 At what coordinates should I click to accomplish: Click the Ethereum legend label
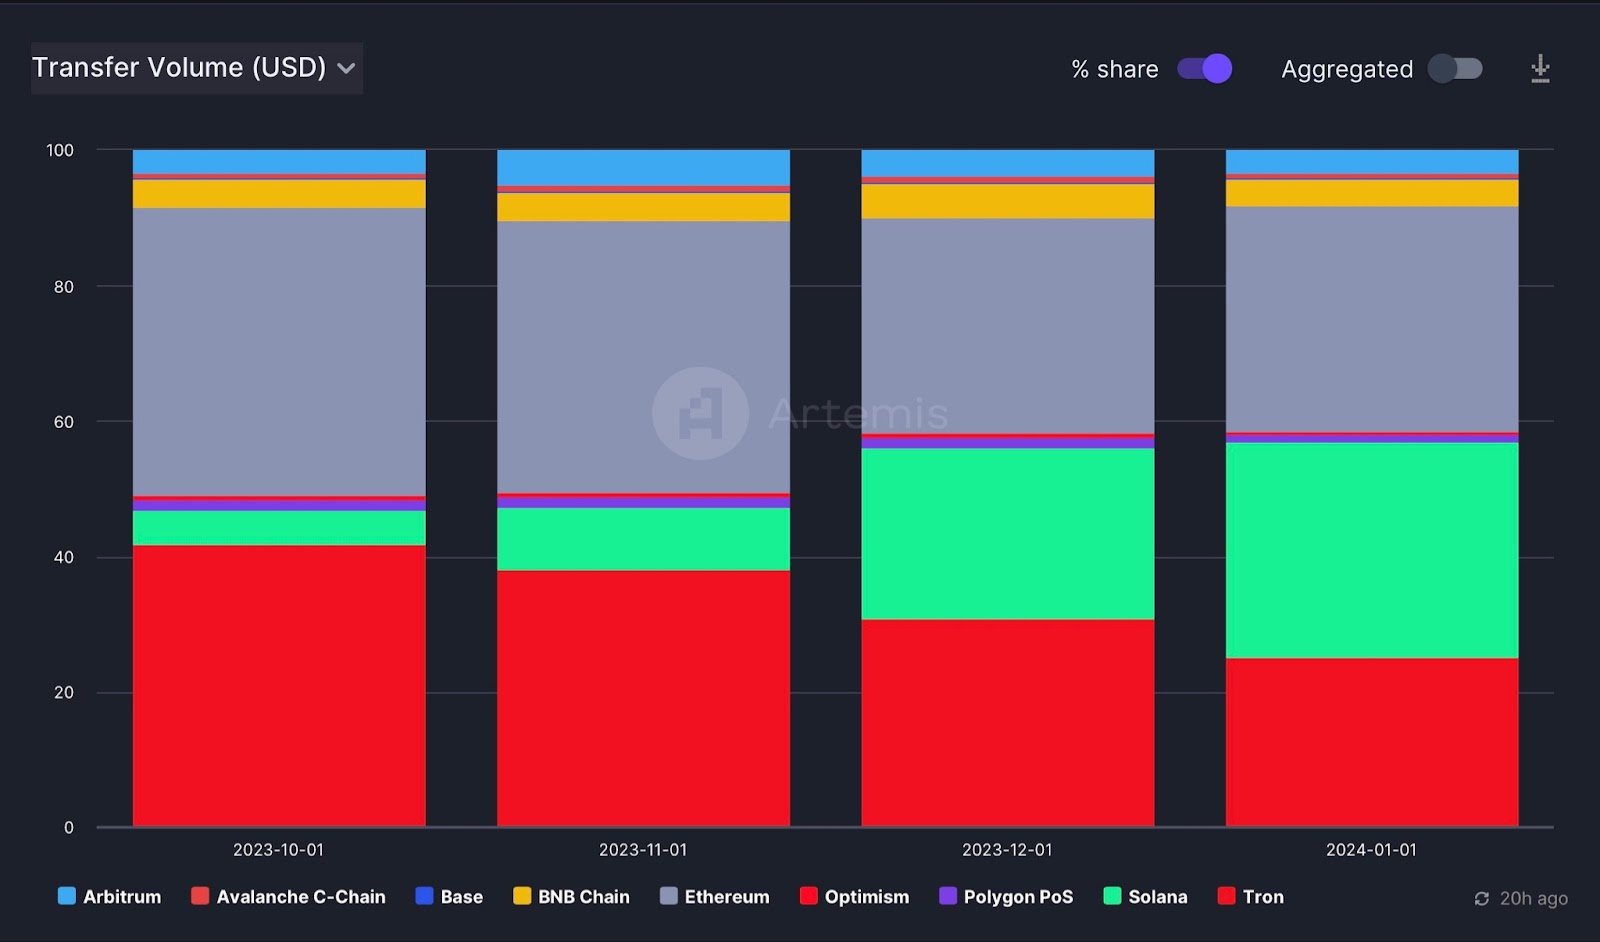[727, 897]
